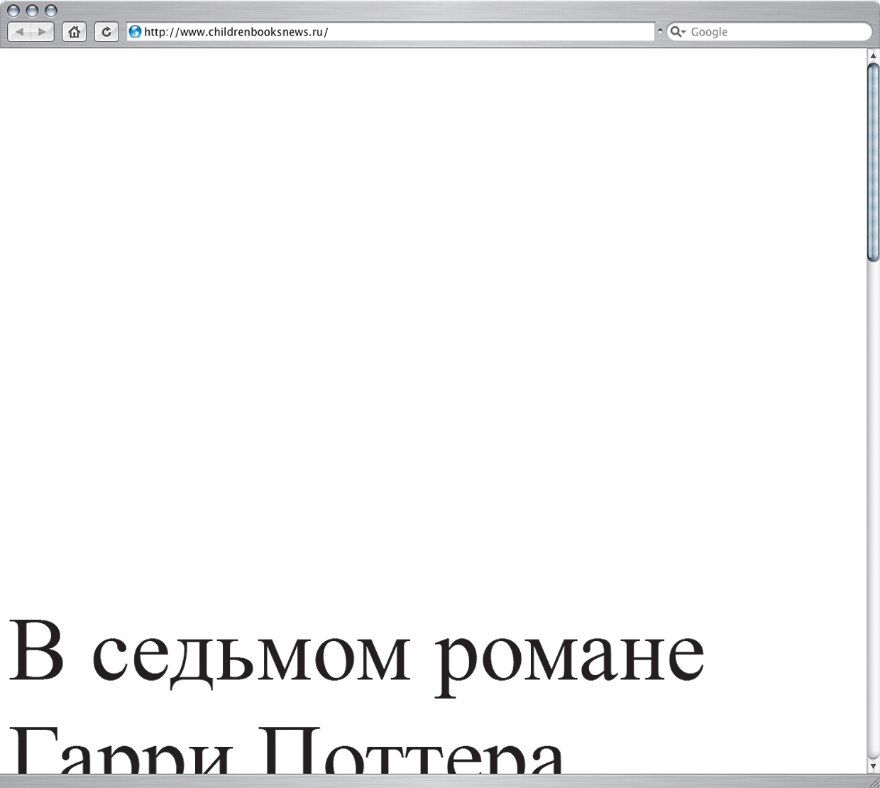Click the small snapback arrow beside address bar
The width and height of the screenshot is (880, 788).
click(x=660, y=31)
